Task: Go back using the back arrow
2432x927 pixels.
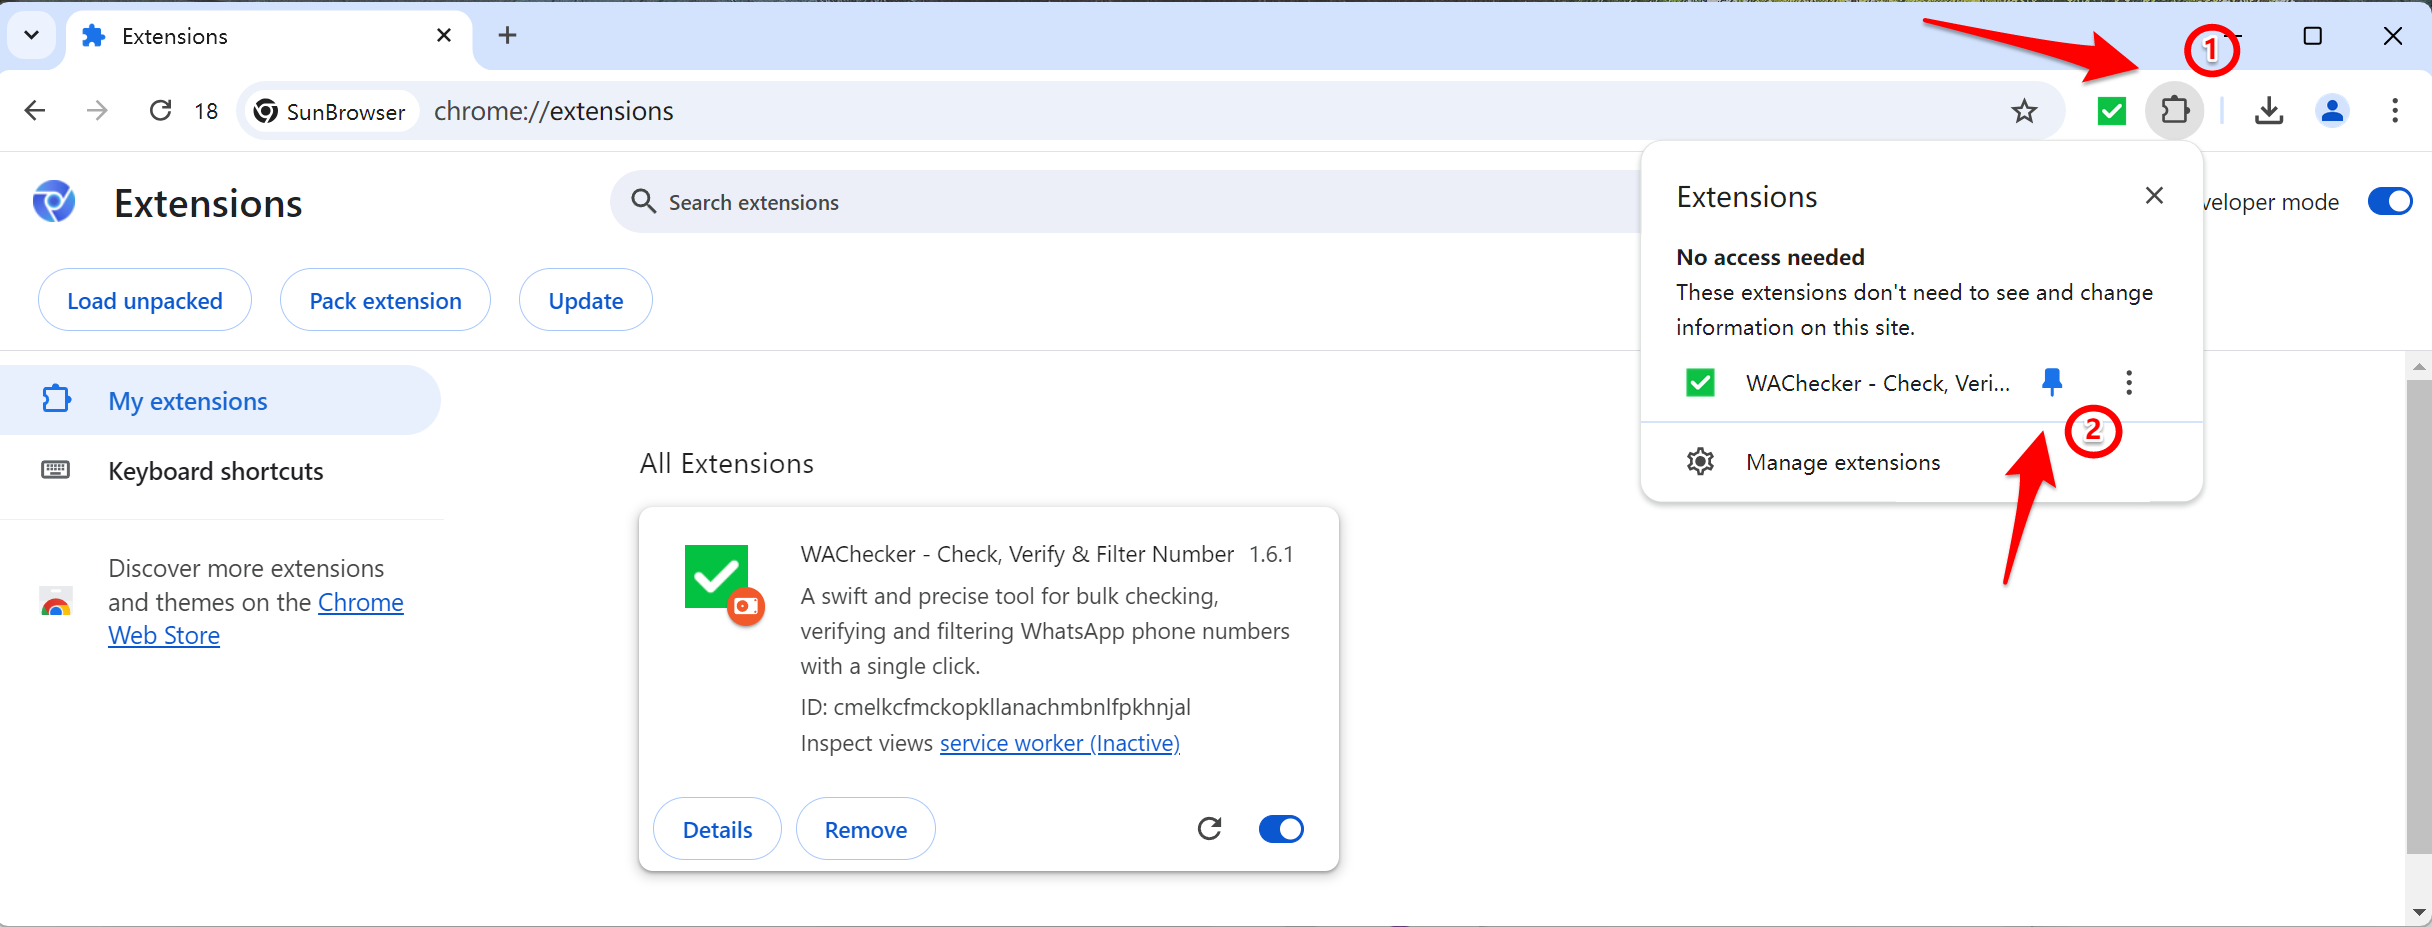Action: pos(35,110)
